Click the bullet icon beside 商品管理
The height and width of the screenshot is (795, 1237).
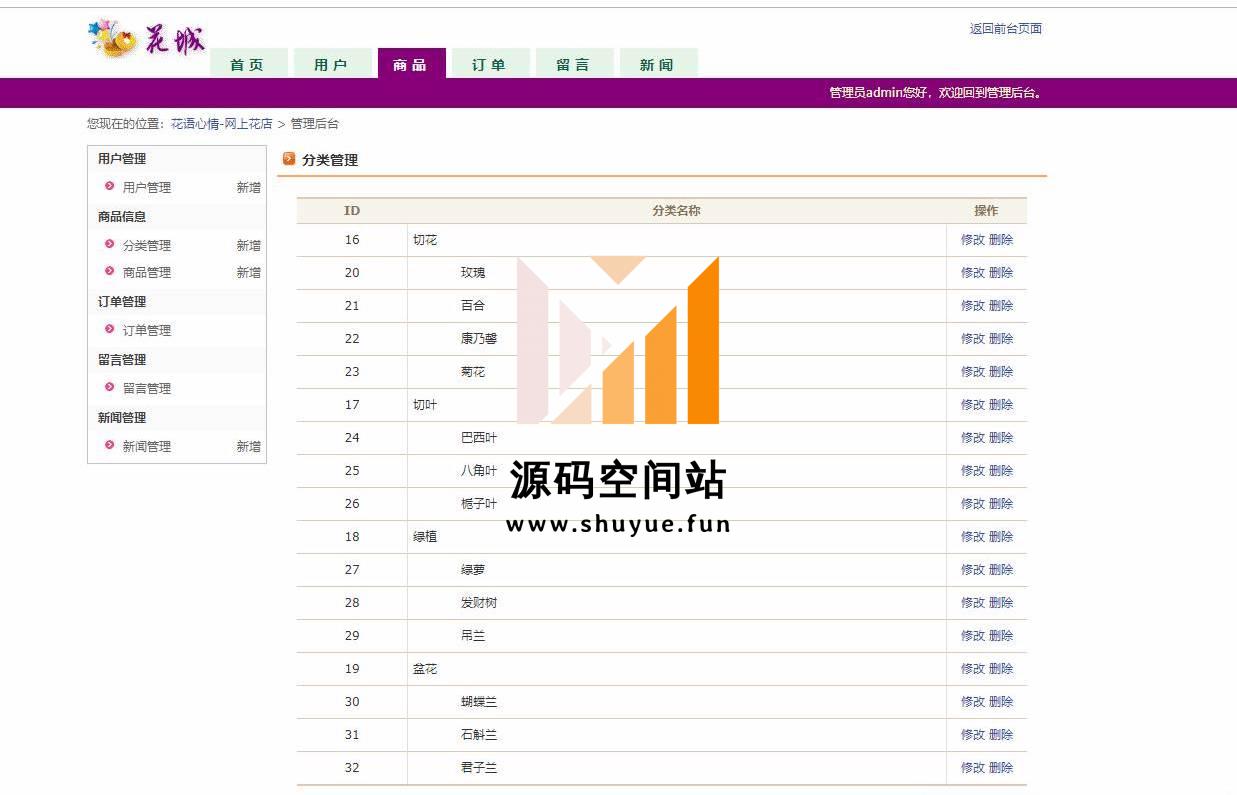pos(110,271)
